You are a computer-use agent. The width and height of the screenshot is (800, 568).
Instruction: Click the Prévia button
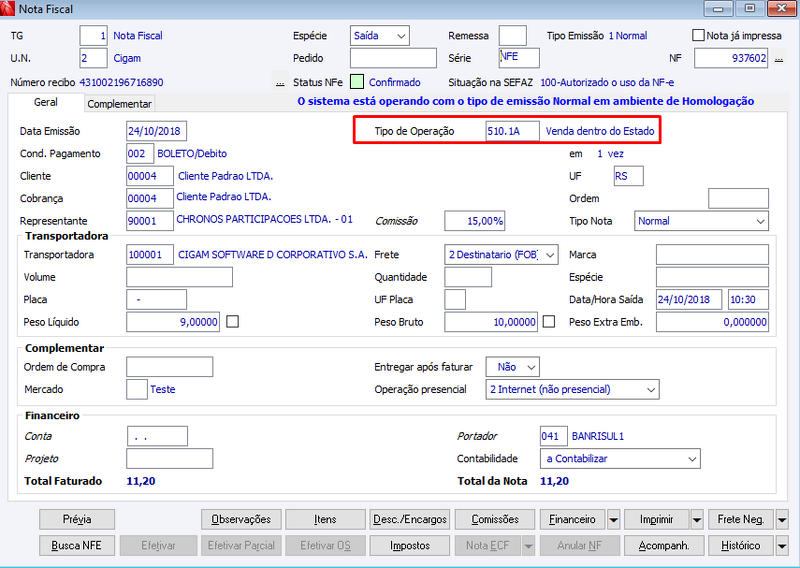click(x=77, y=520)
